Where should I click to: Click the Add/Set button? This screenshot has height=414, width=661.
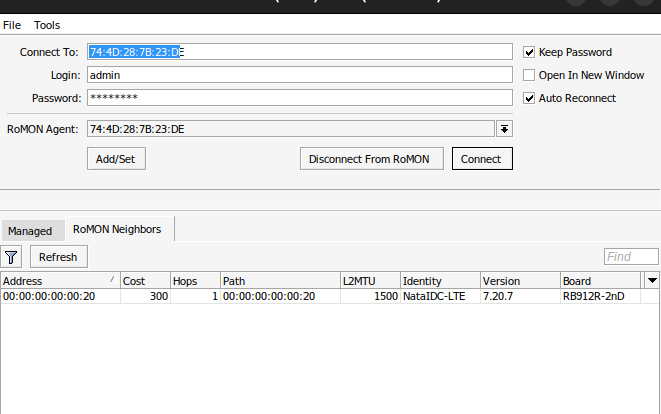point(116,159)
